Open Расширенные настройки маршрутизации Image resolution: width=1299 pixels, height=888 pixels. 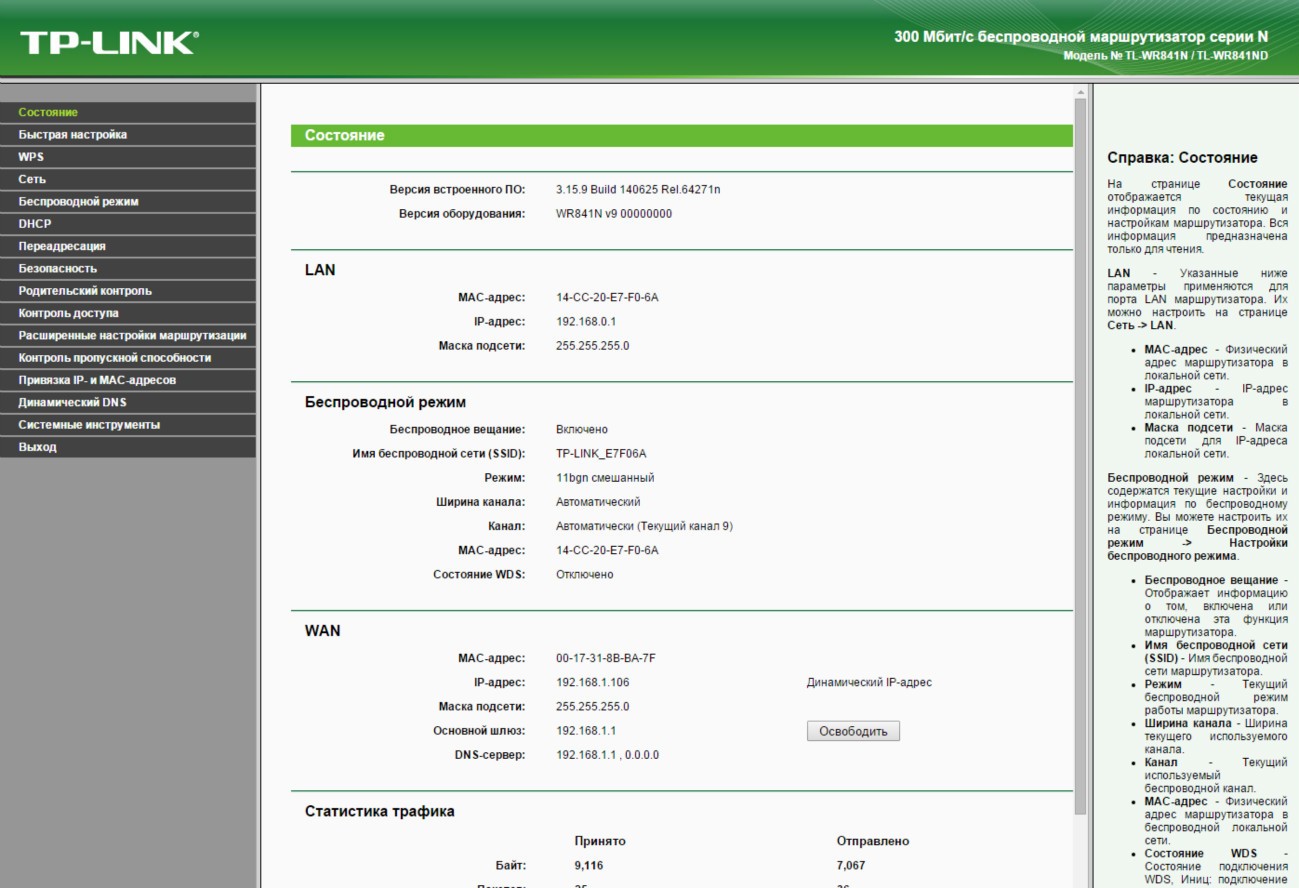(132, 335)
